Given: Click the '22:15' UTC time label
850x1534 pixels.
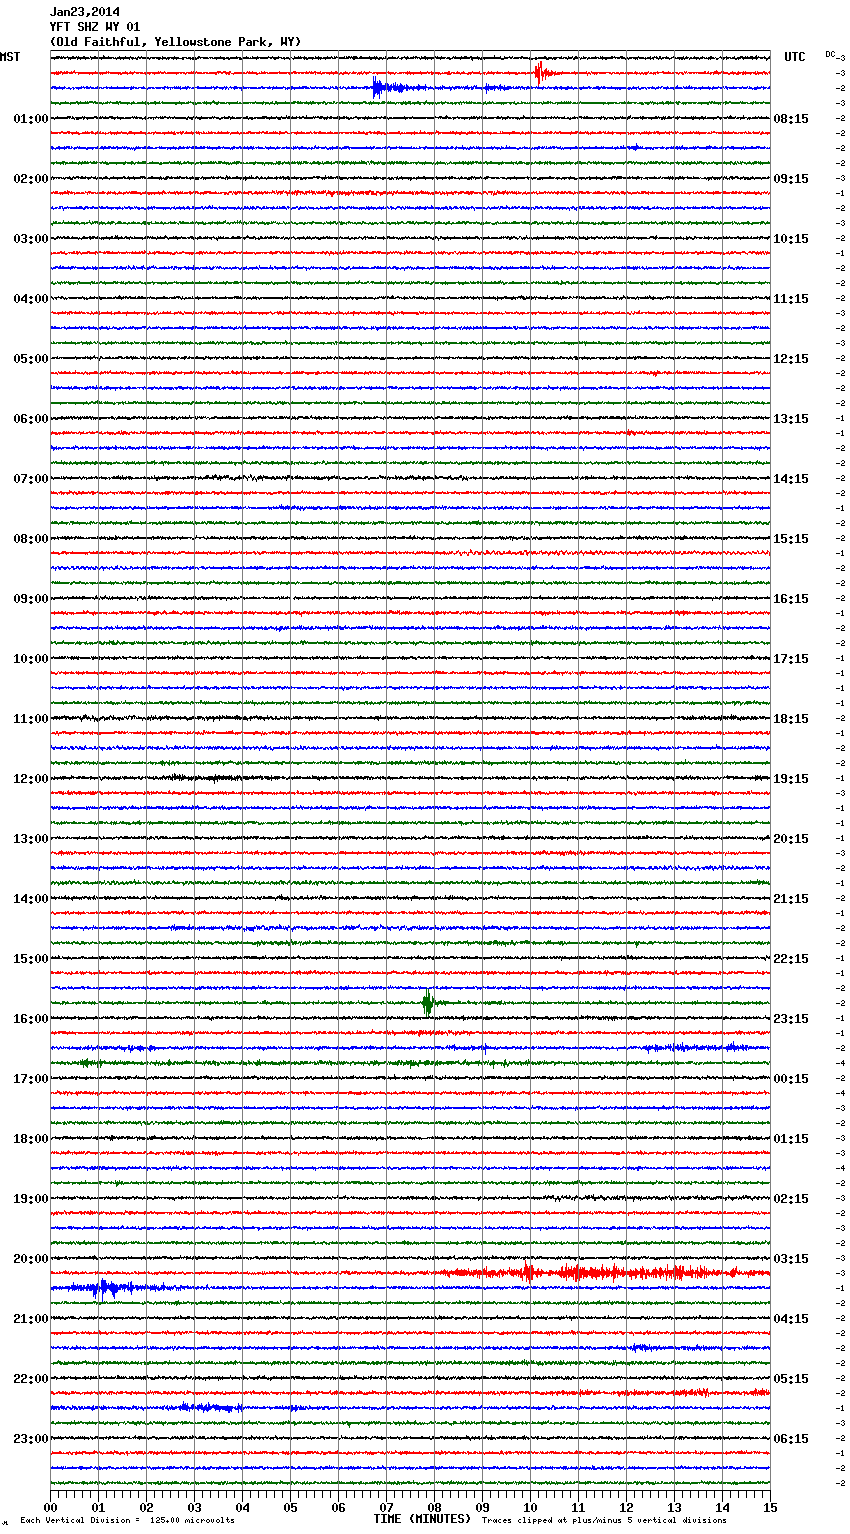Looking at the screenshot, I should [791, 959].
